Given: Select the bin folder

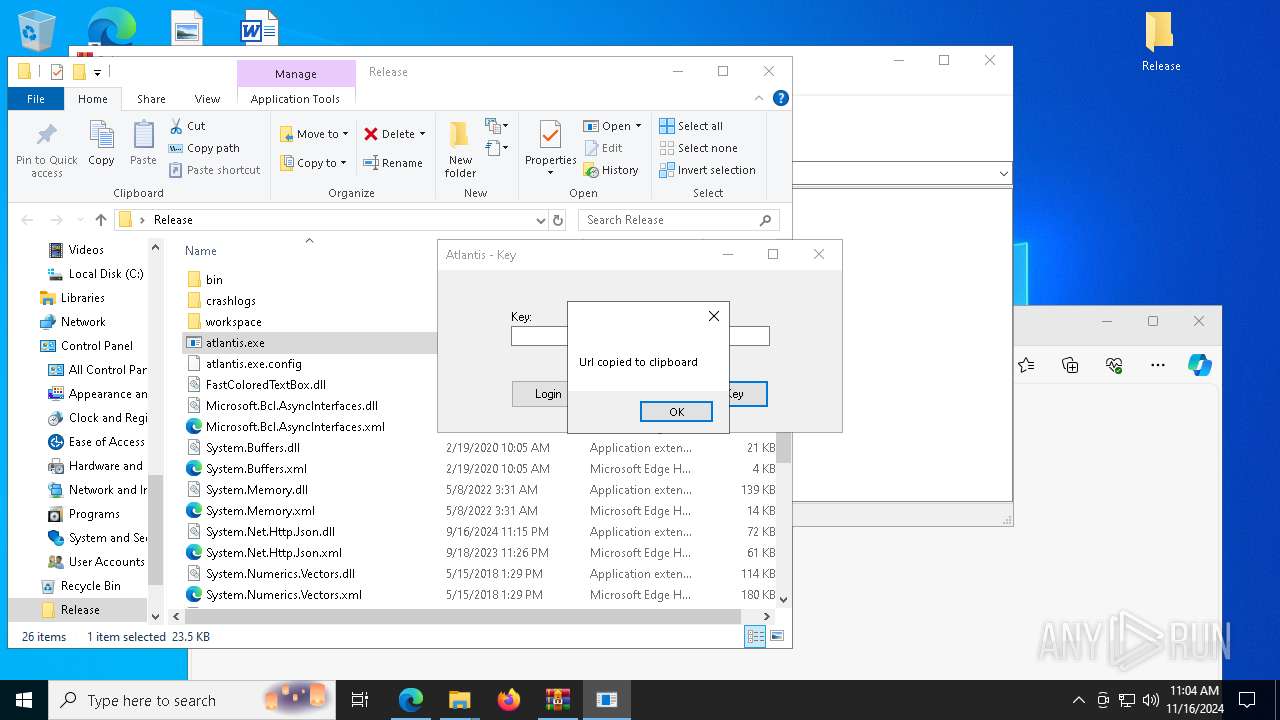Looking at the screenshot, I should pos(214,280).
